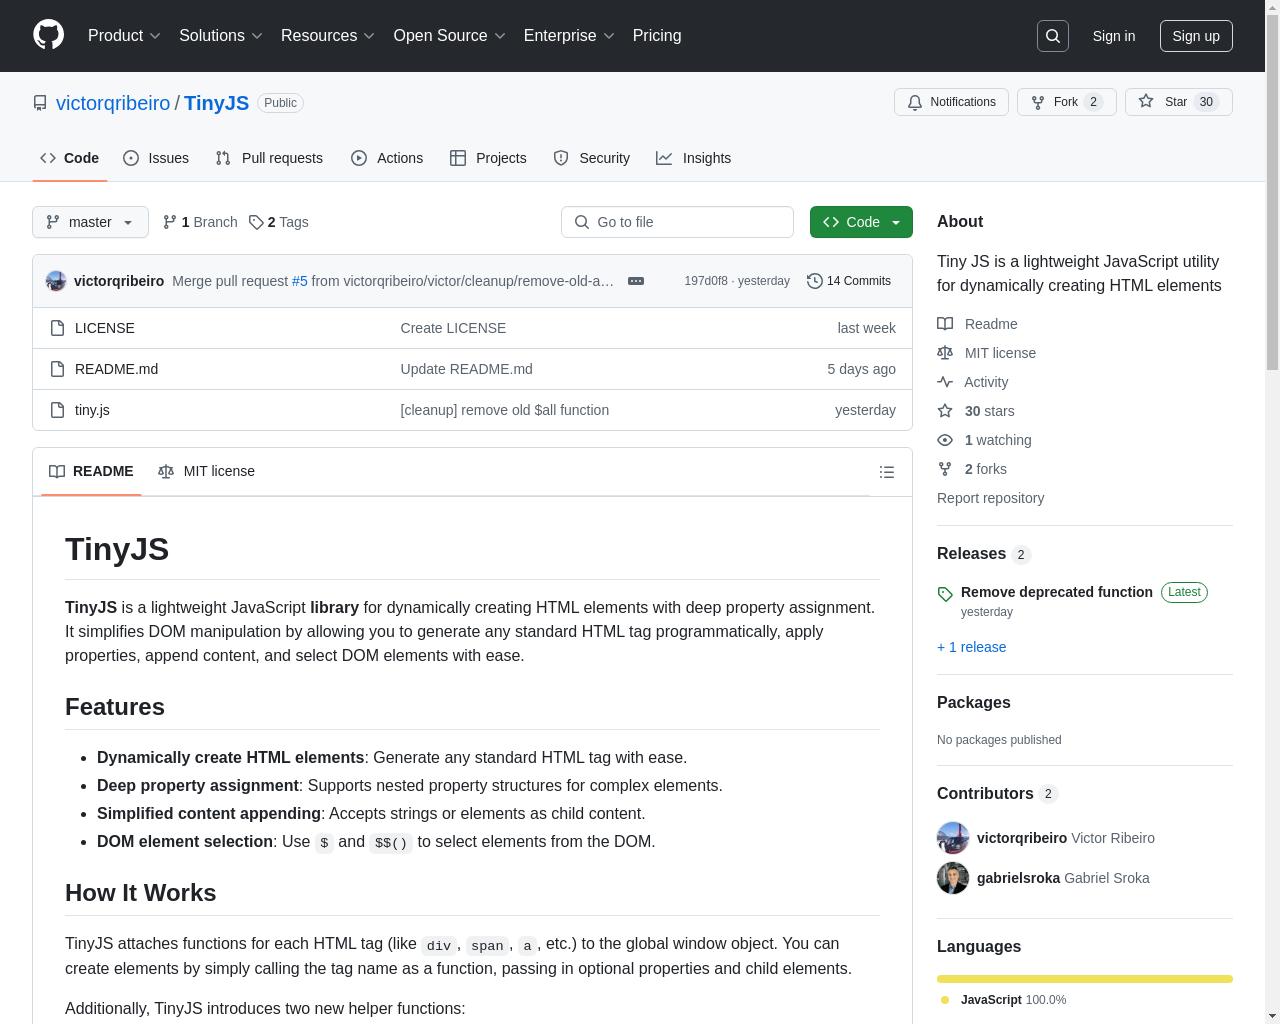Select the Code tab
The height and width of the screenshot is (1024, 1280).
point(70,158)
